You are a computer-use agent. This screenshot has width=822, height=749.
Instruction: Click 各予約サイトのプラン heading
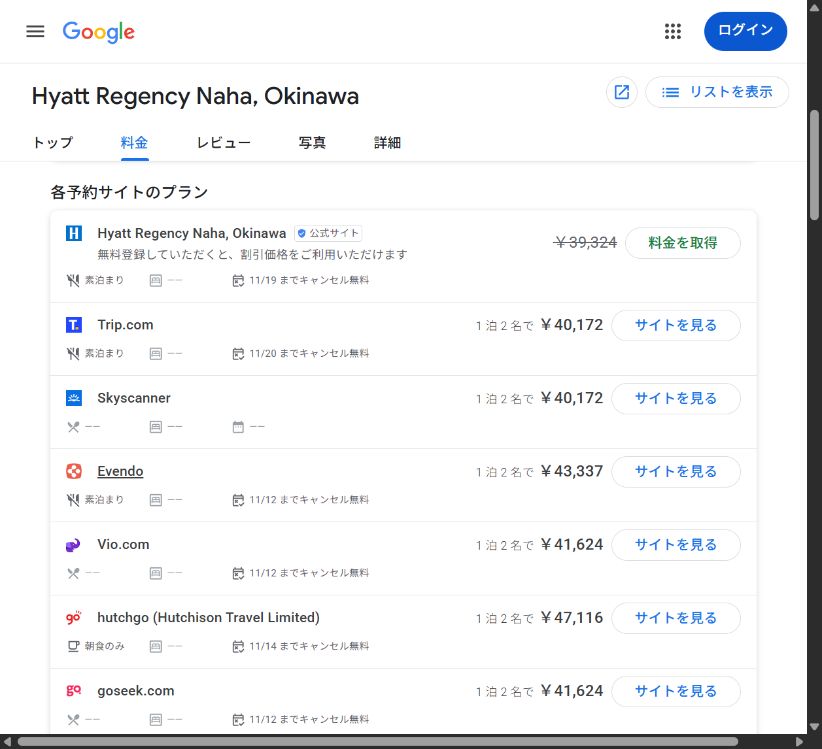pos(129,192)
